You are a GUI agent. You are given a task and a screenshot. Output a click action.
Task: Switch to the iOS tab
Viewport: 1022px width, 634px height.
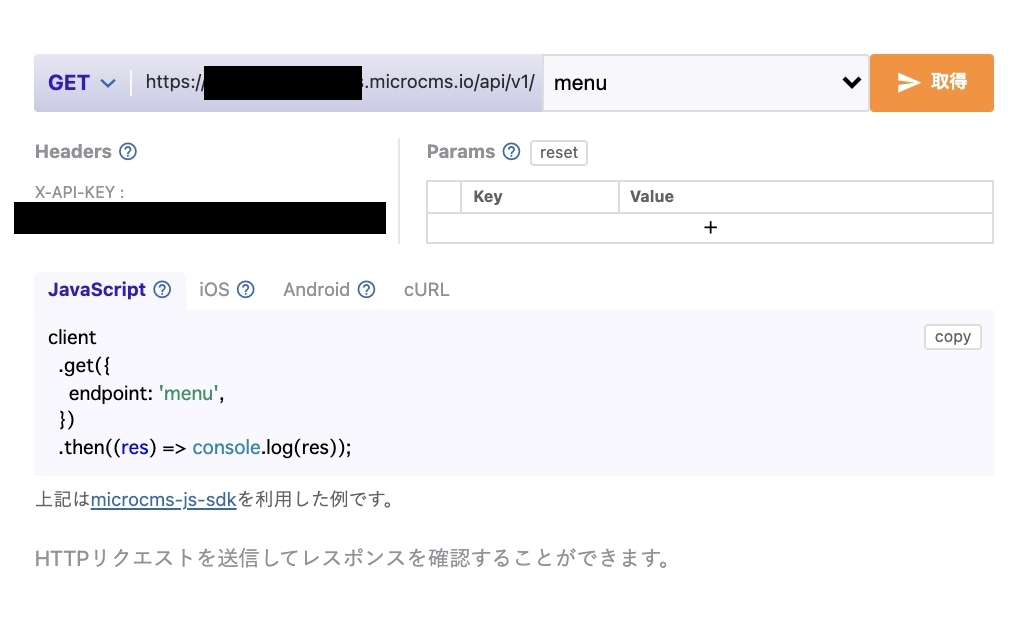(215, 289)
